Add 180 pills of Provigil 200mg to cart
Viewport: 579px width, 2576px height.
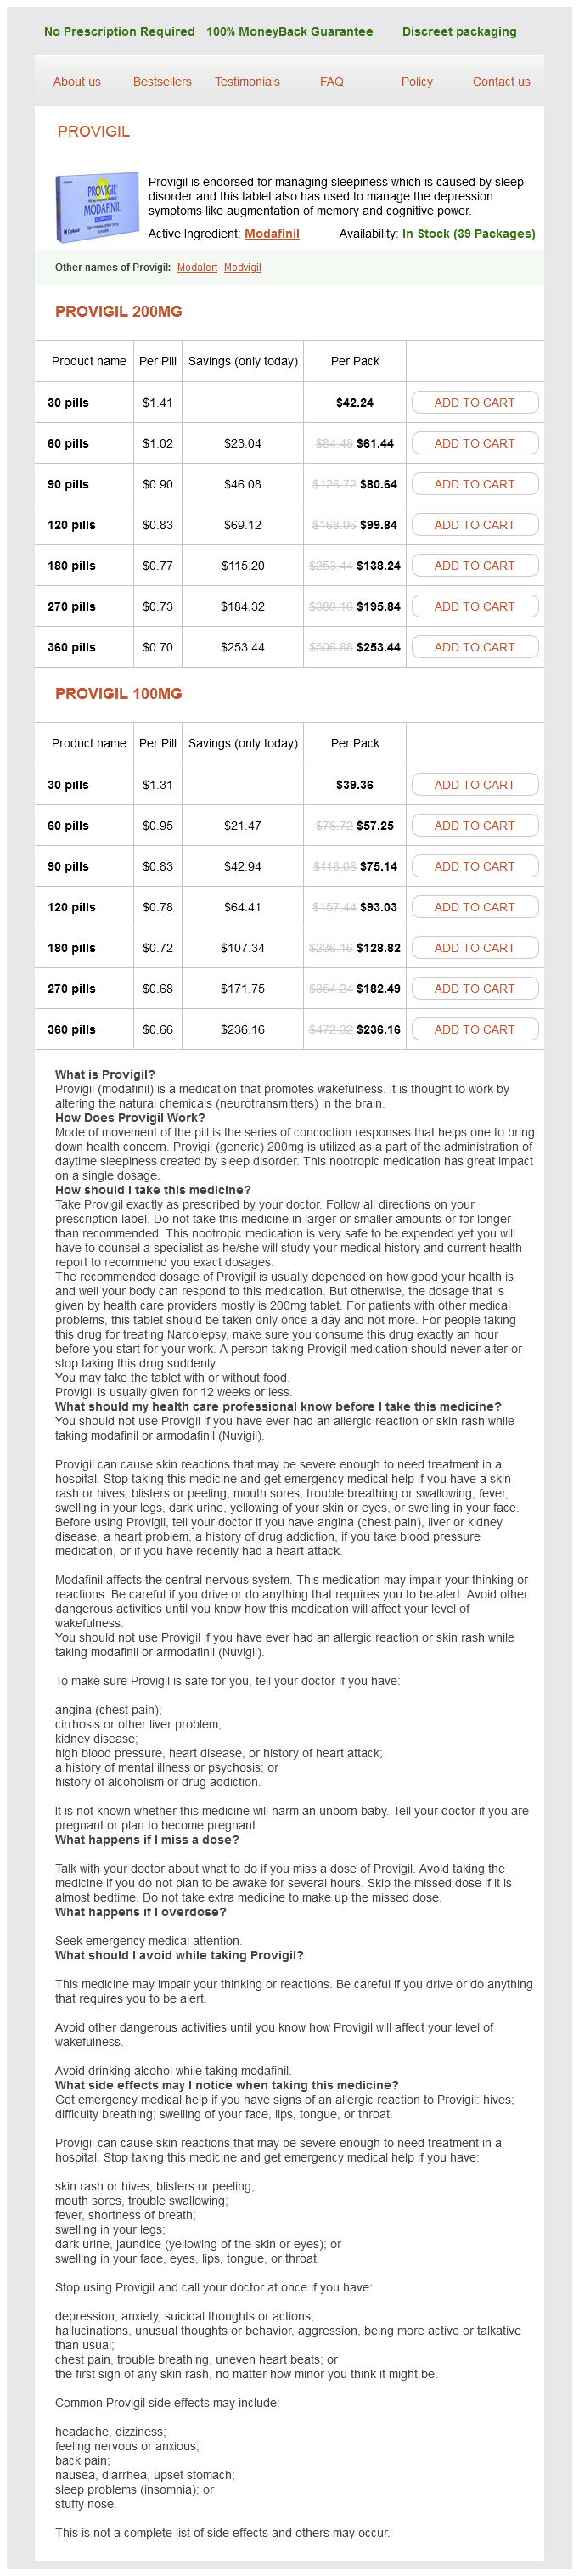474,566
